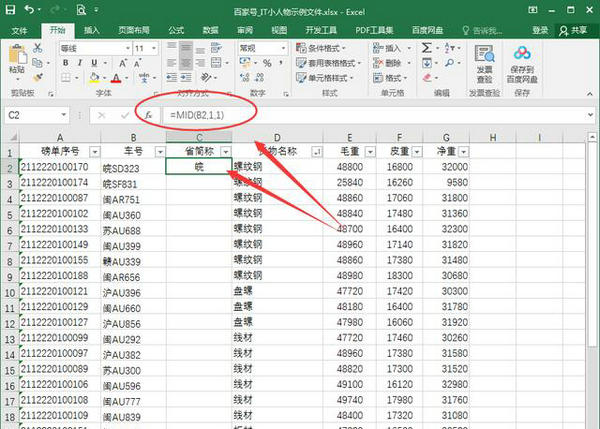The image size is (600, 429).
Task: Click 保存到百度网盘 cloud save icon
Action: pyautogui.click(x=520, y=60)
